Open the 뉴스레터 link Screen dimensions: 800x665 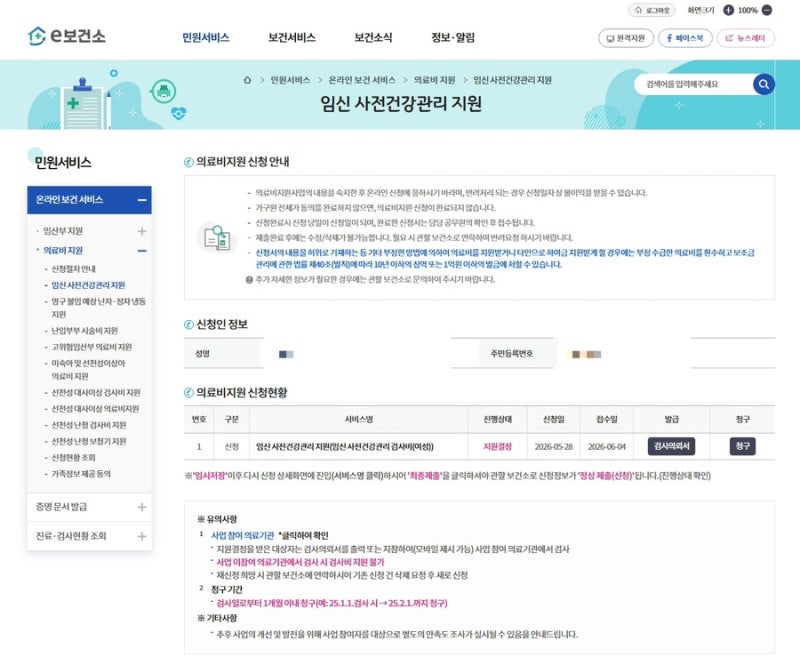tap(745, 38)
